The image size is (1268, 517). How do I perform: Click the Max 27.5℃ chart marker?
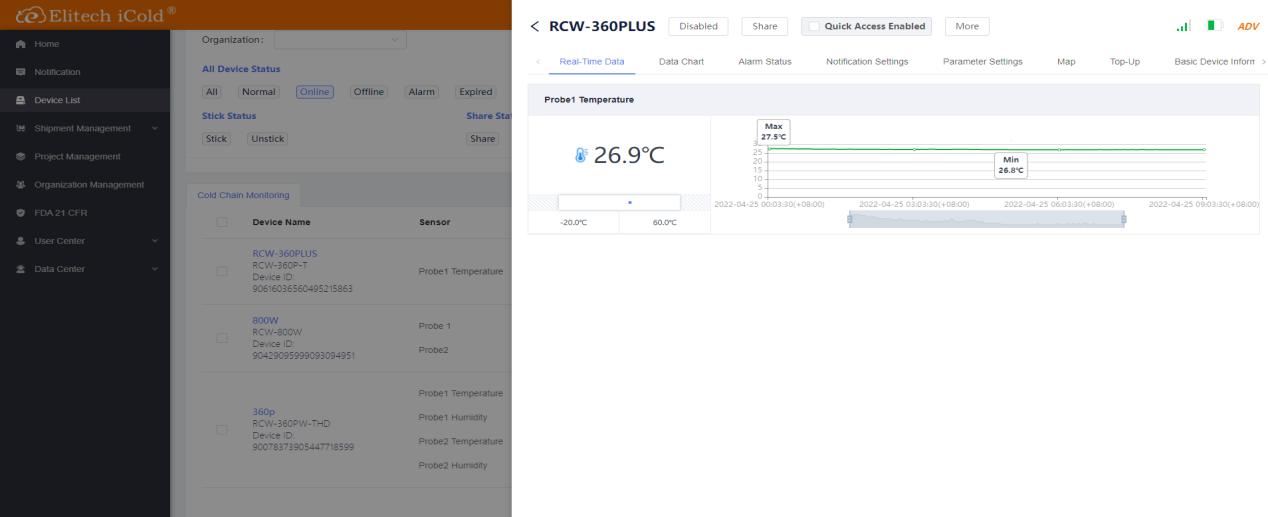pos(774,131)
